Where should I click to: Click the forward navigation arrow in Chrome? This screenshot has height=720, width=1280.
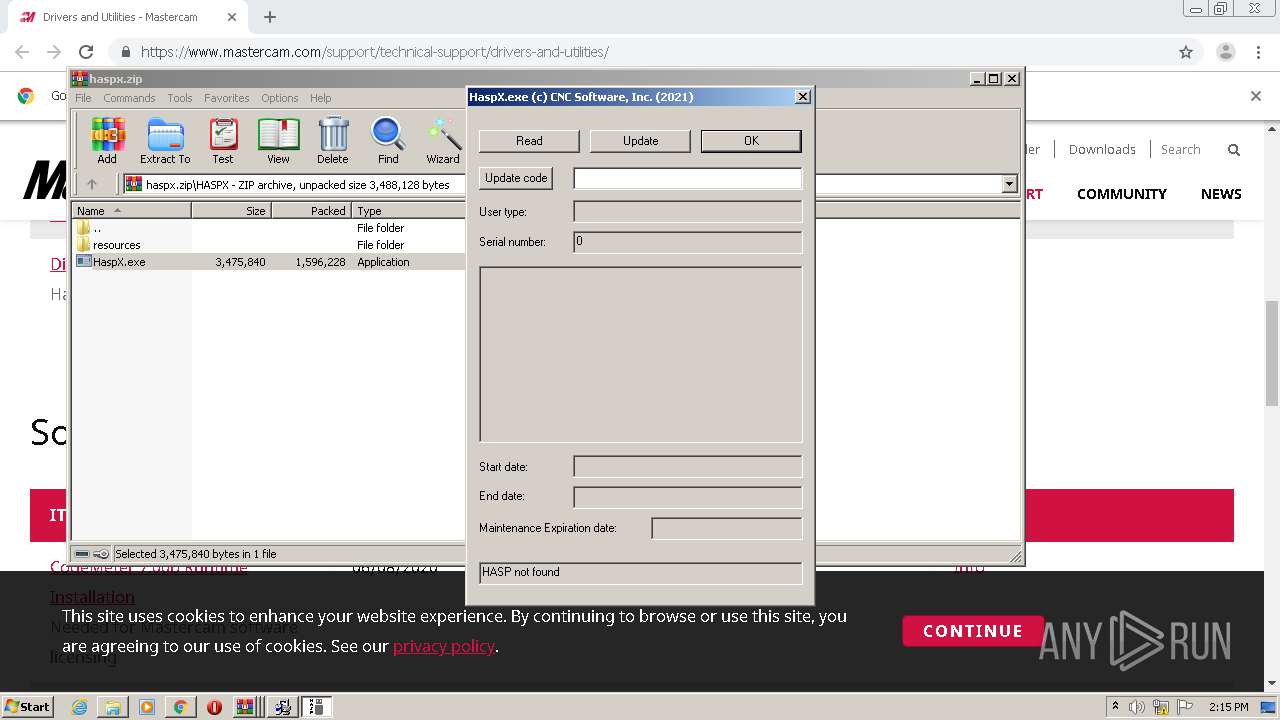click(54, 52)
